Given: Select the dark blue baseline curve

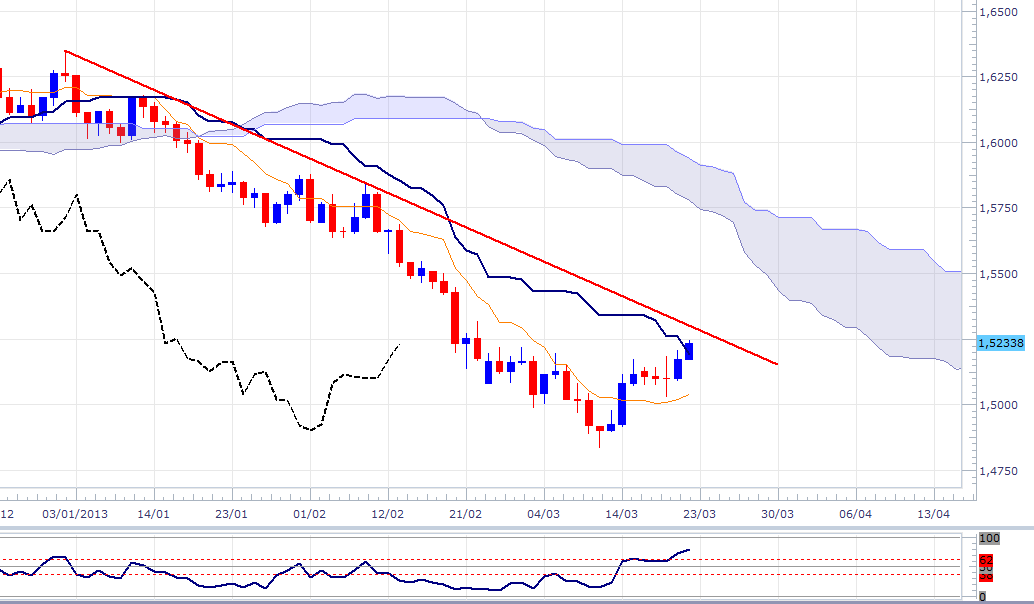Looking at the screenshot, I should click(560, 291).
